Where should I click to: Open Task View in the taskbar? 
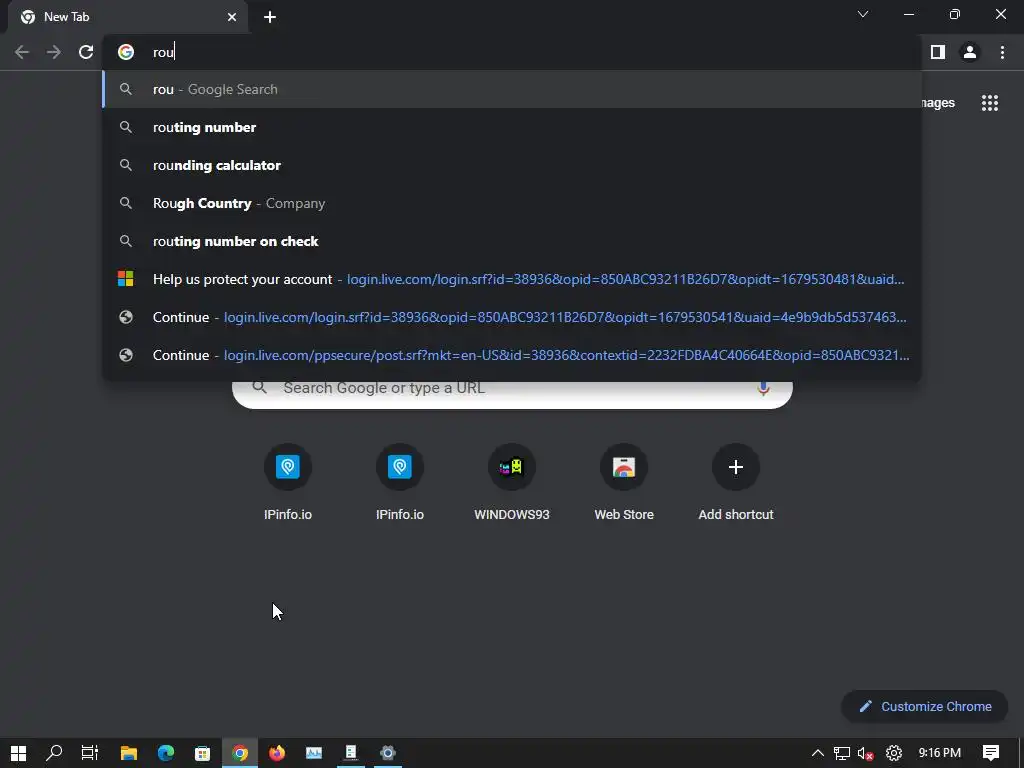[x=89, y=753]
